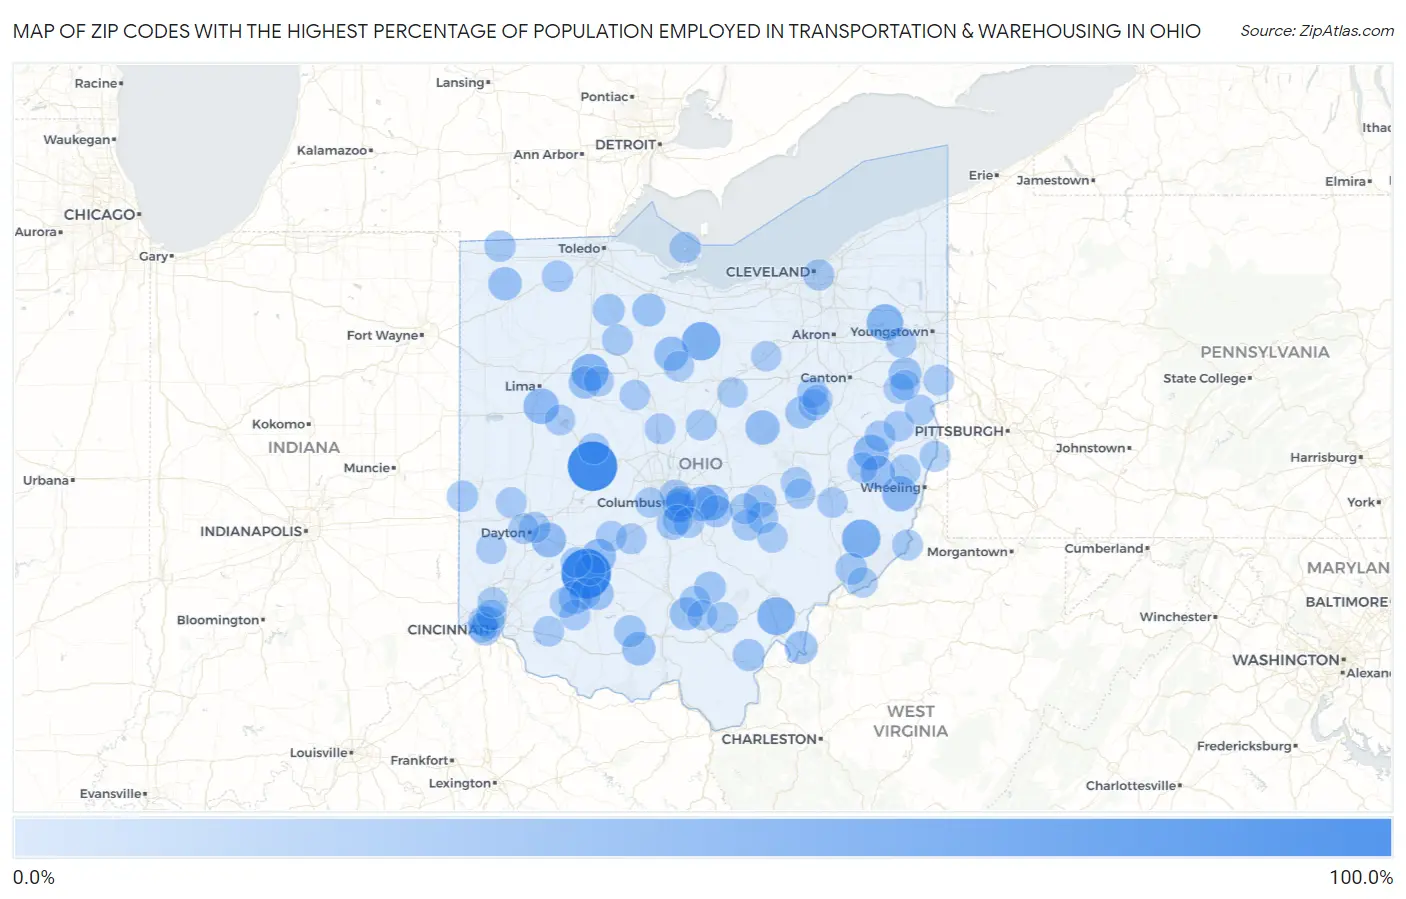Screen dimensions: 1406x899
Task: Click the Muncie city label
Action: coord(367,468)
